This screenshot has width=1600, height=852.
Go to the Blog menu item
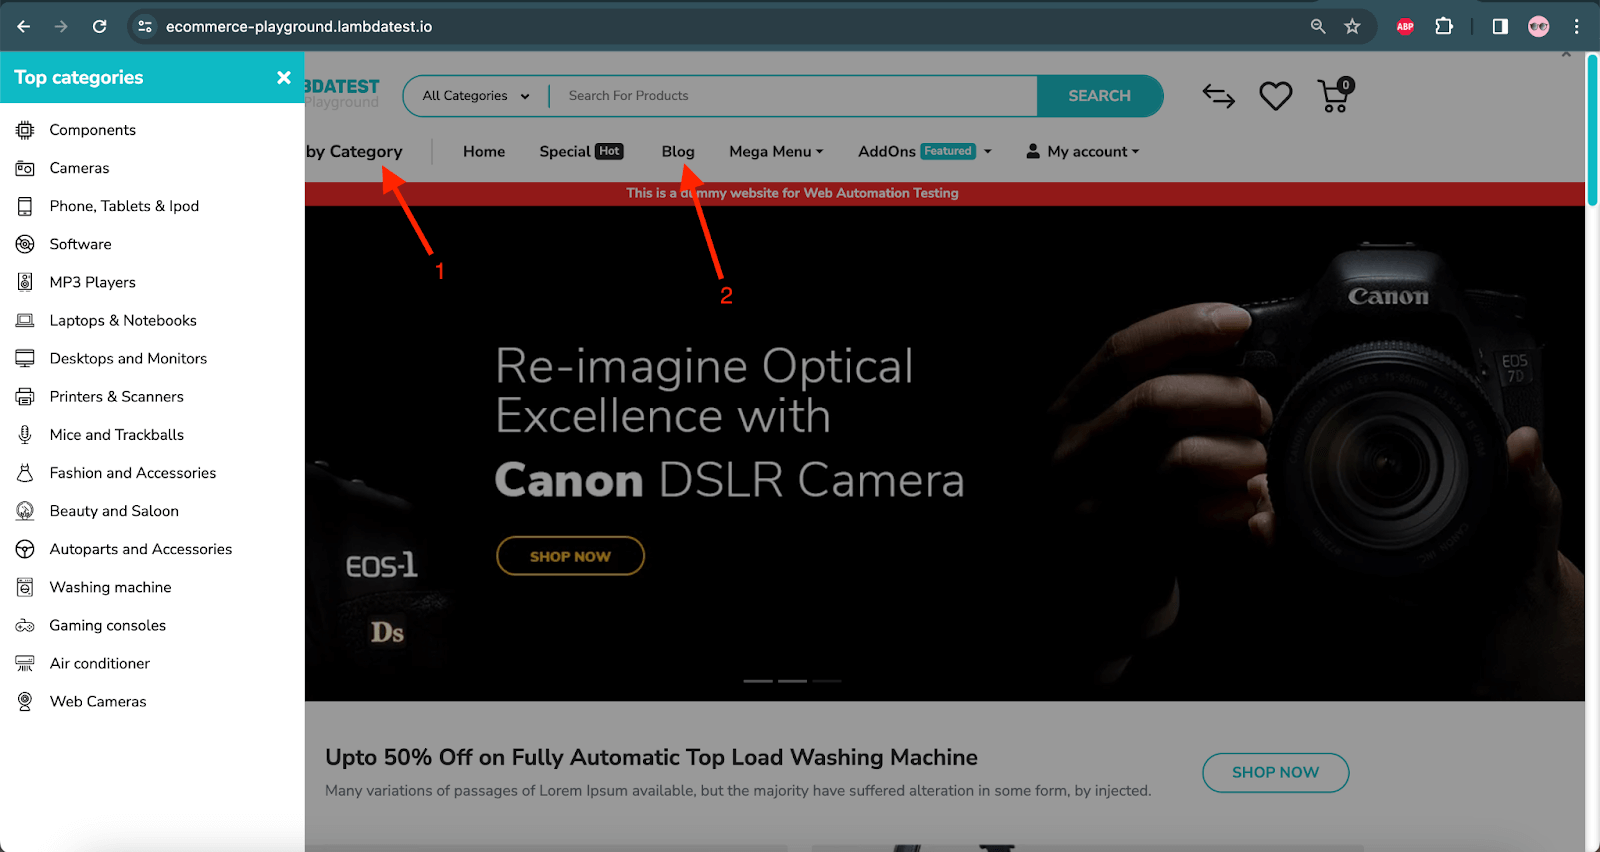click(678, 152)
